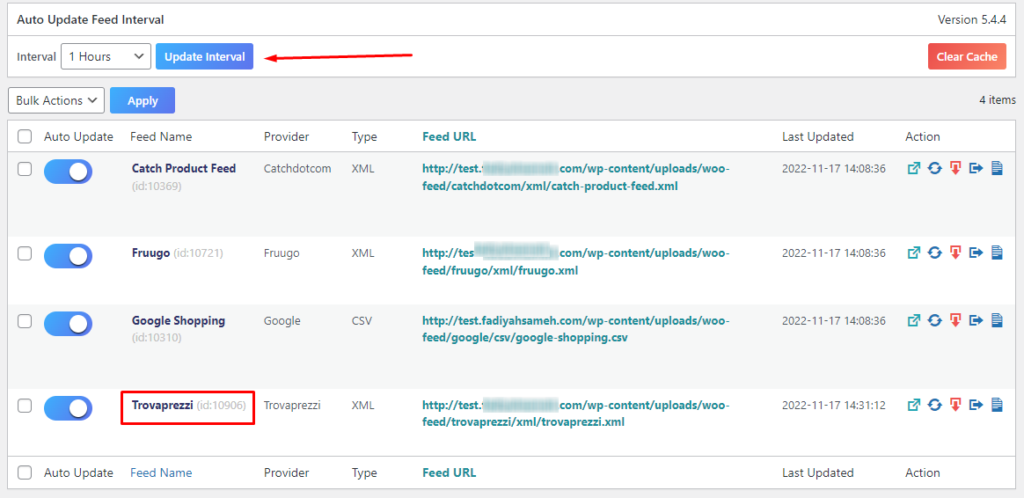Regenerate the Trovaprezzi feed with refresh icon
The width and height of the screenshot is (1024, 498).
coord(935,405)
